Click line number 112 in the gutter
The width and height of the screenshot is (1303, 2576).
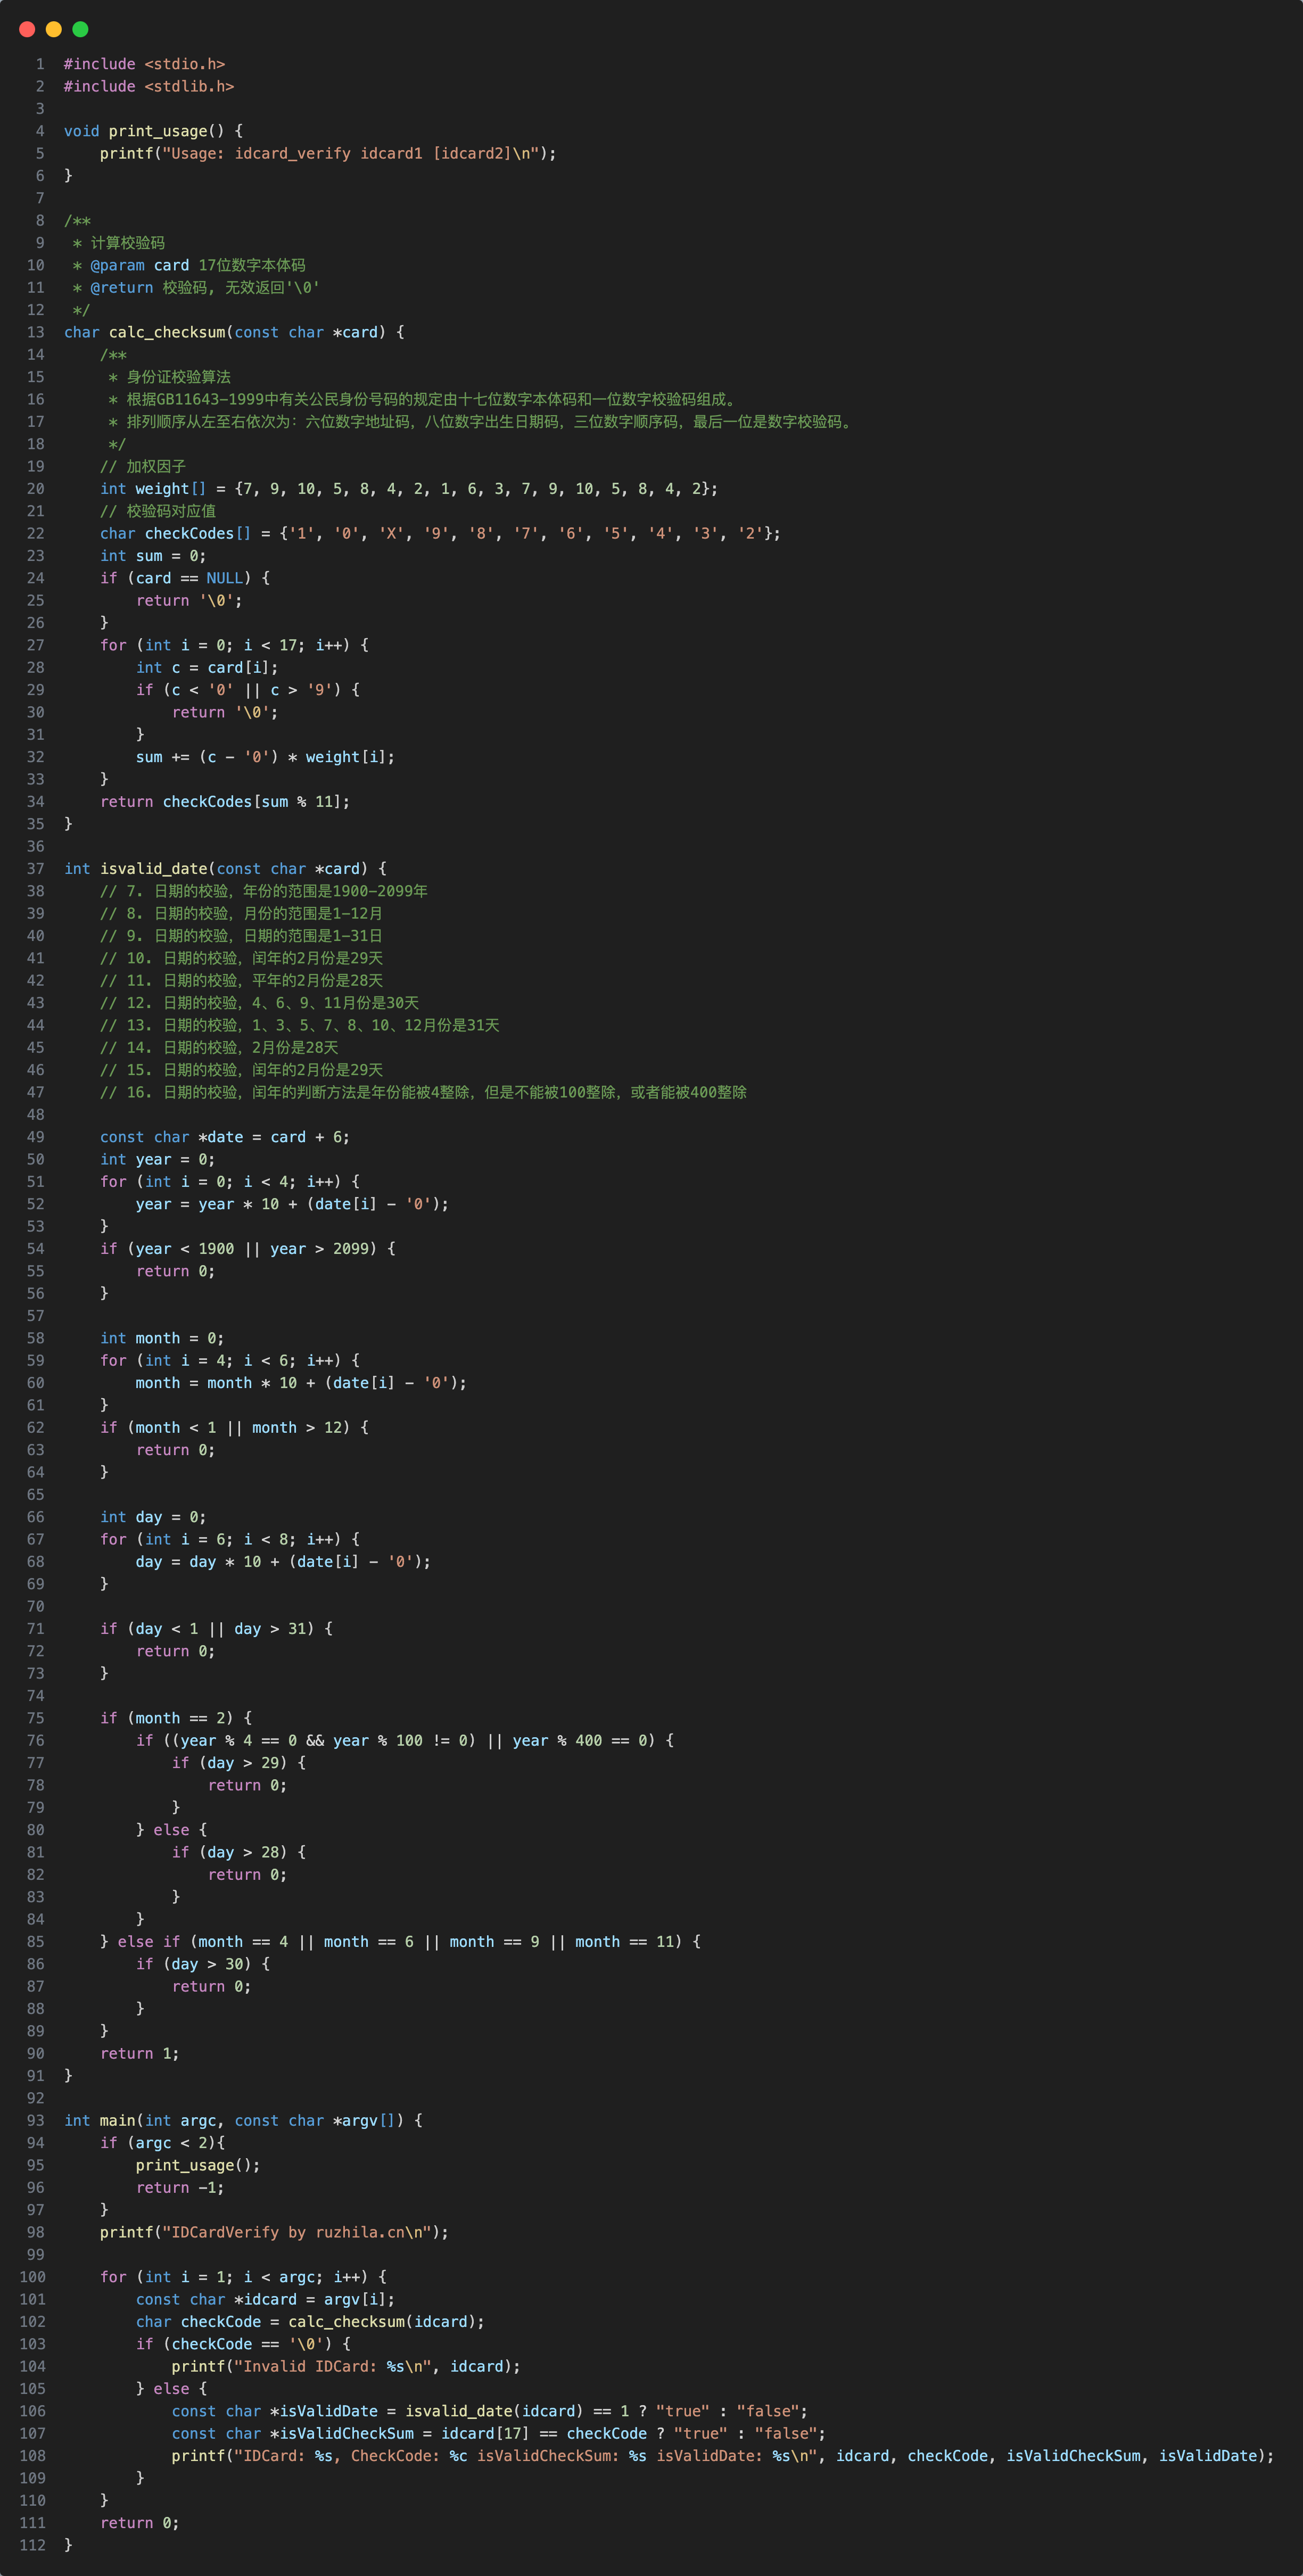(32, 2545)
